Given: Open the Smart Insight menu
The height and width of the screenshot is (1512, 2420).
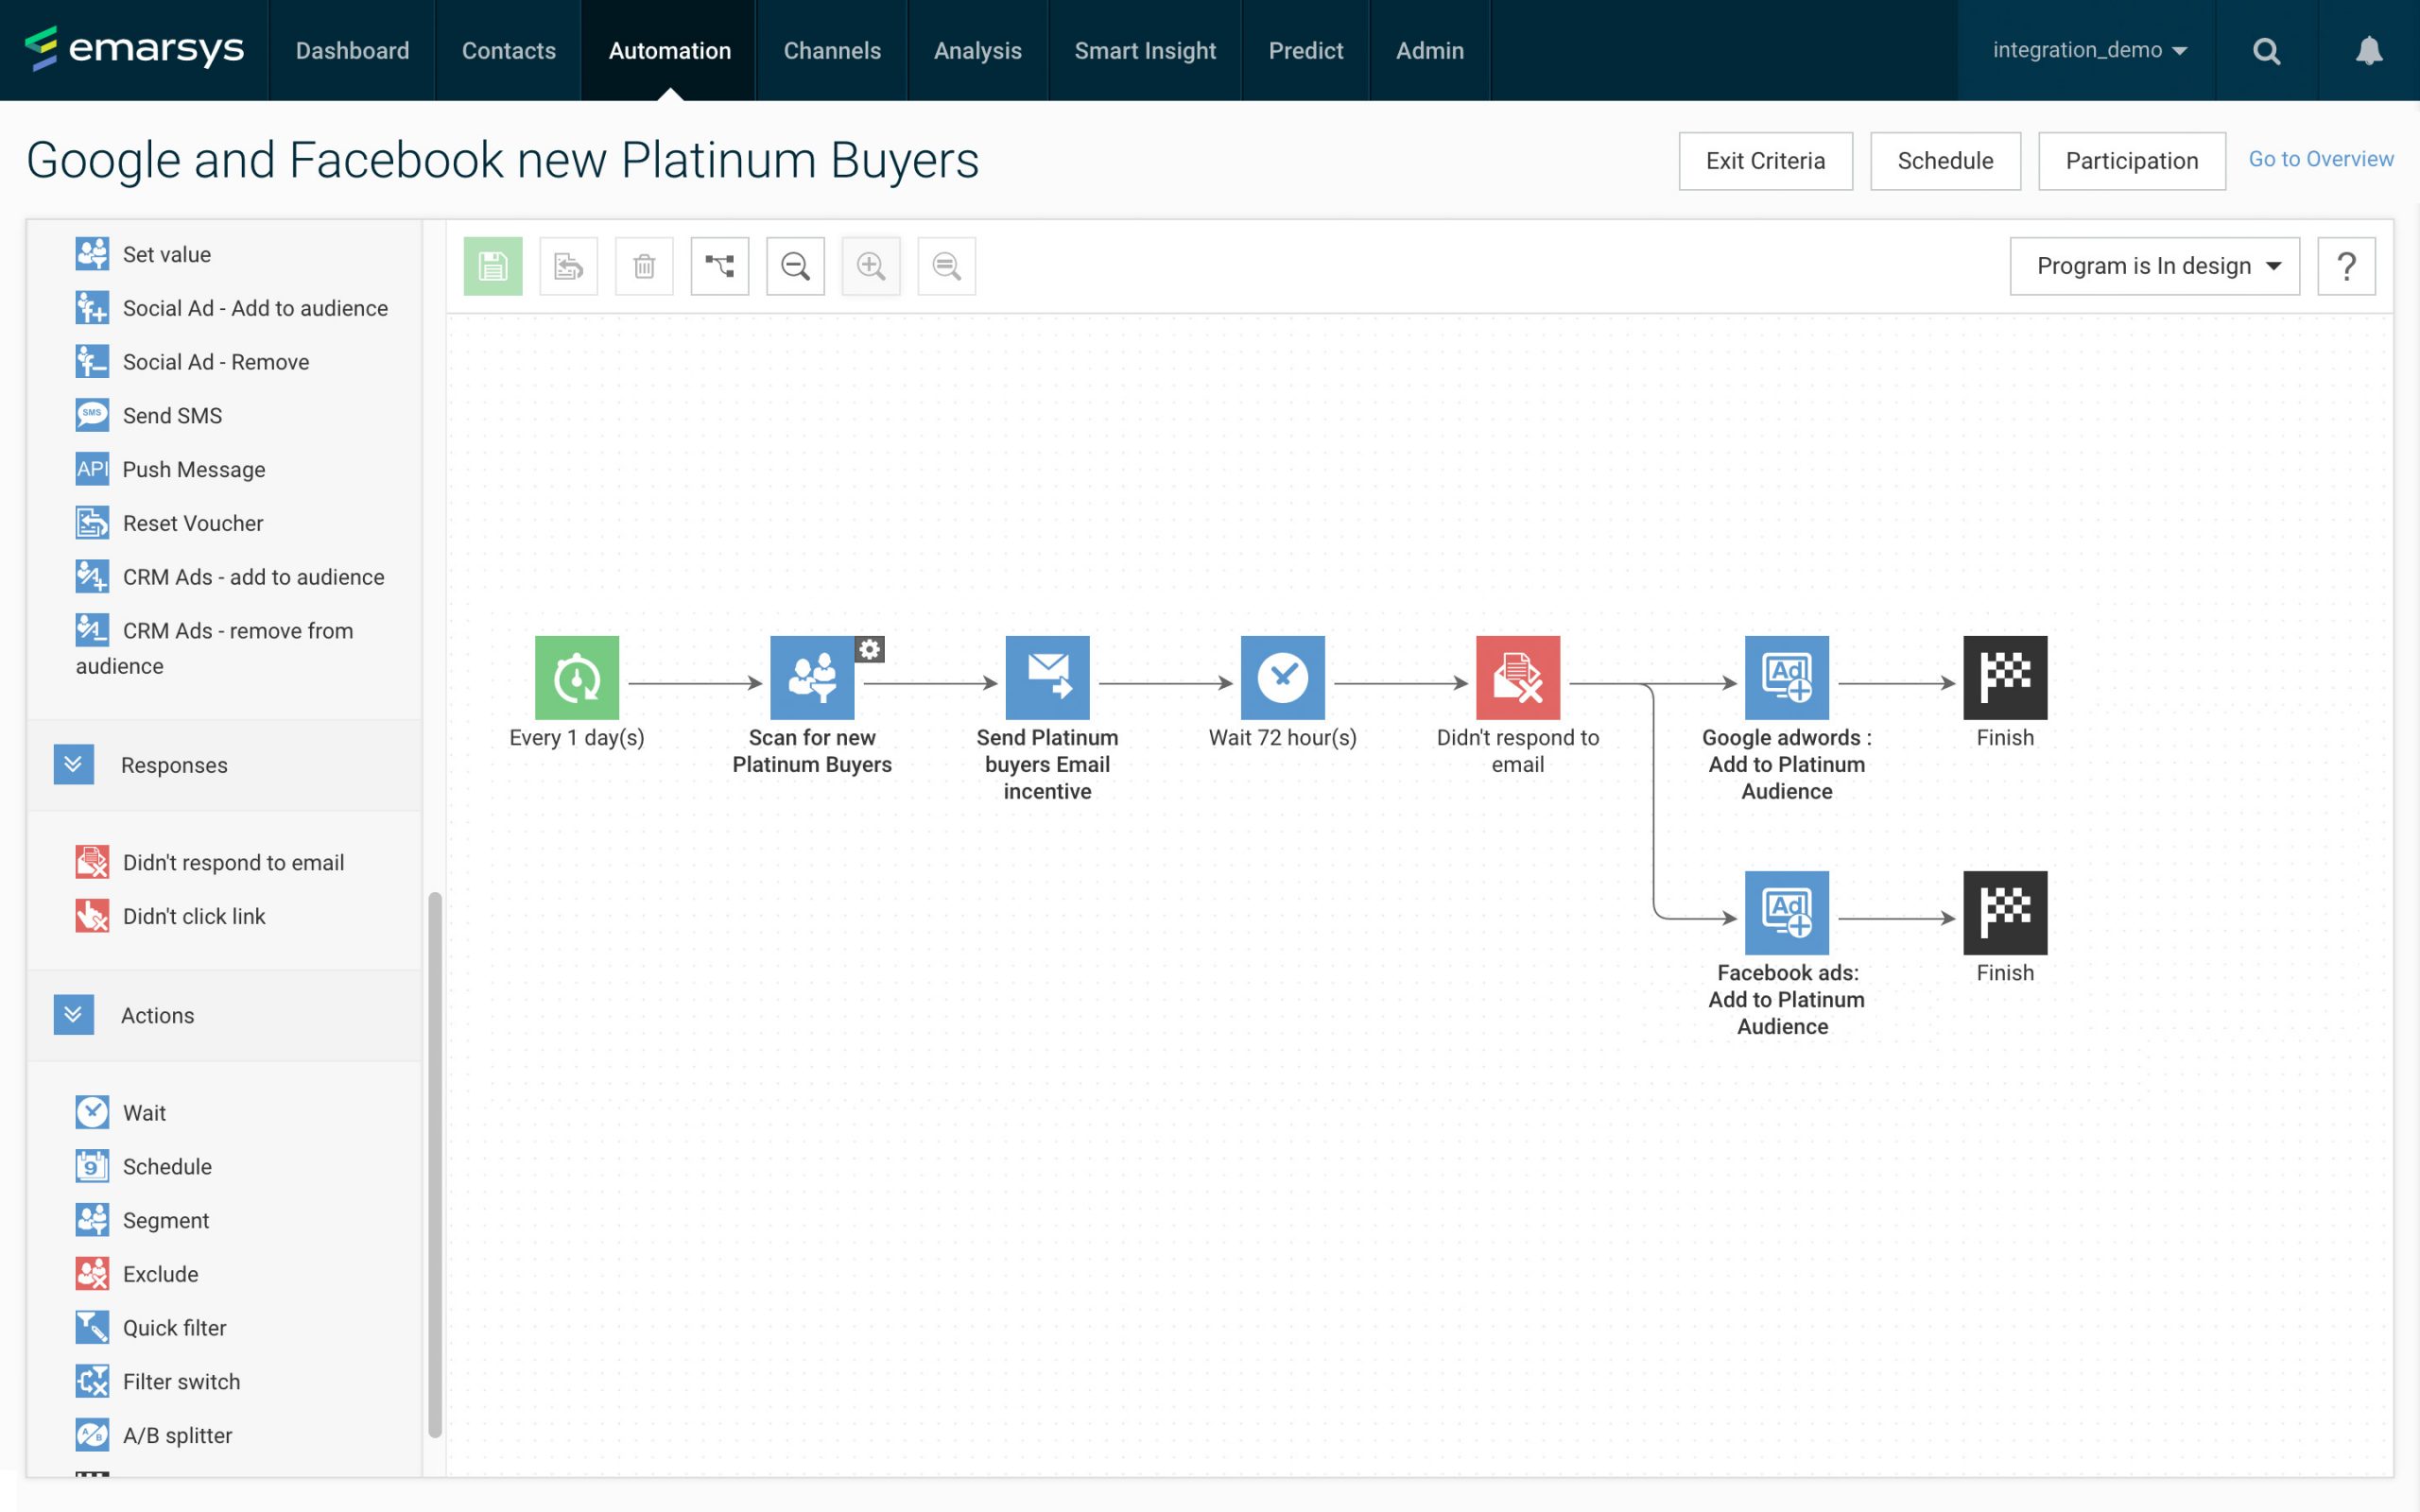Looking at the screenshot, I should pos(1145,50).
